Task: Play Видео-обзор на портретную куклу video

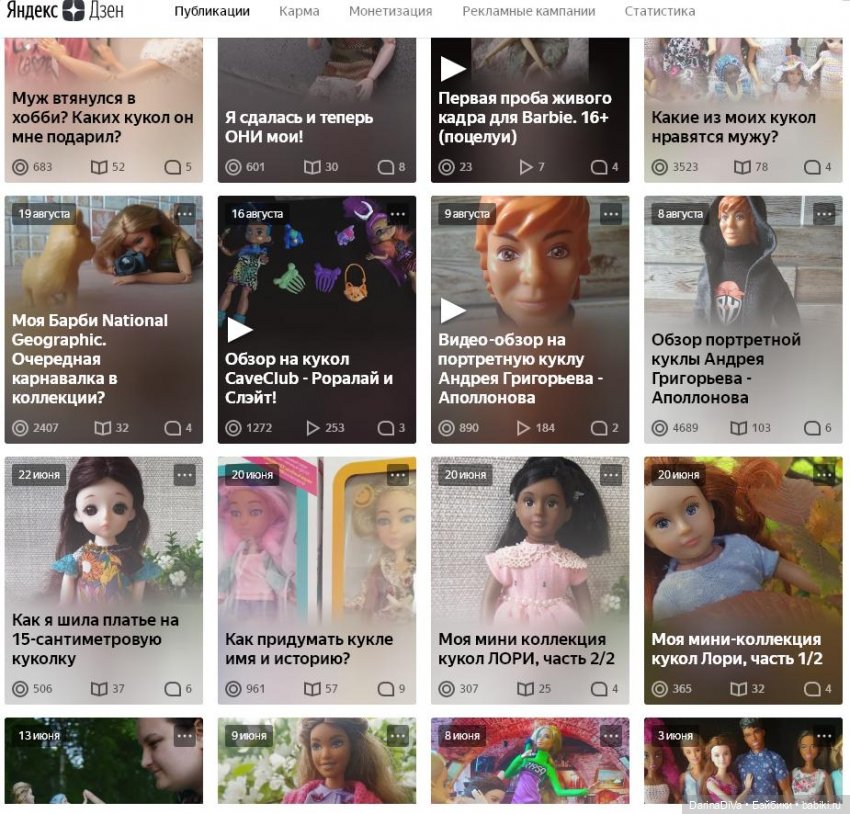Action: (452, 311)
